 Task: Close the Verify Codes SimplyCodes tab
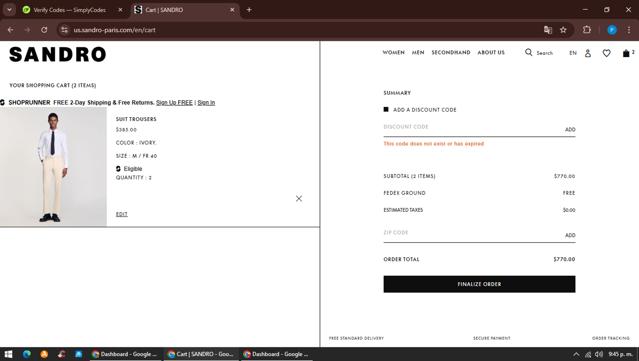[120, 10]
